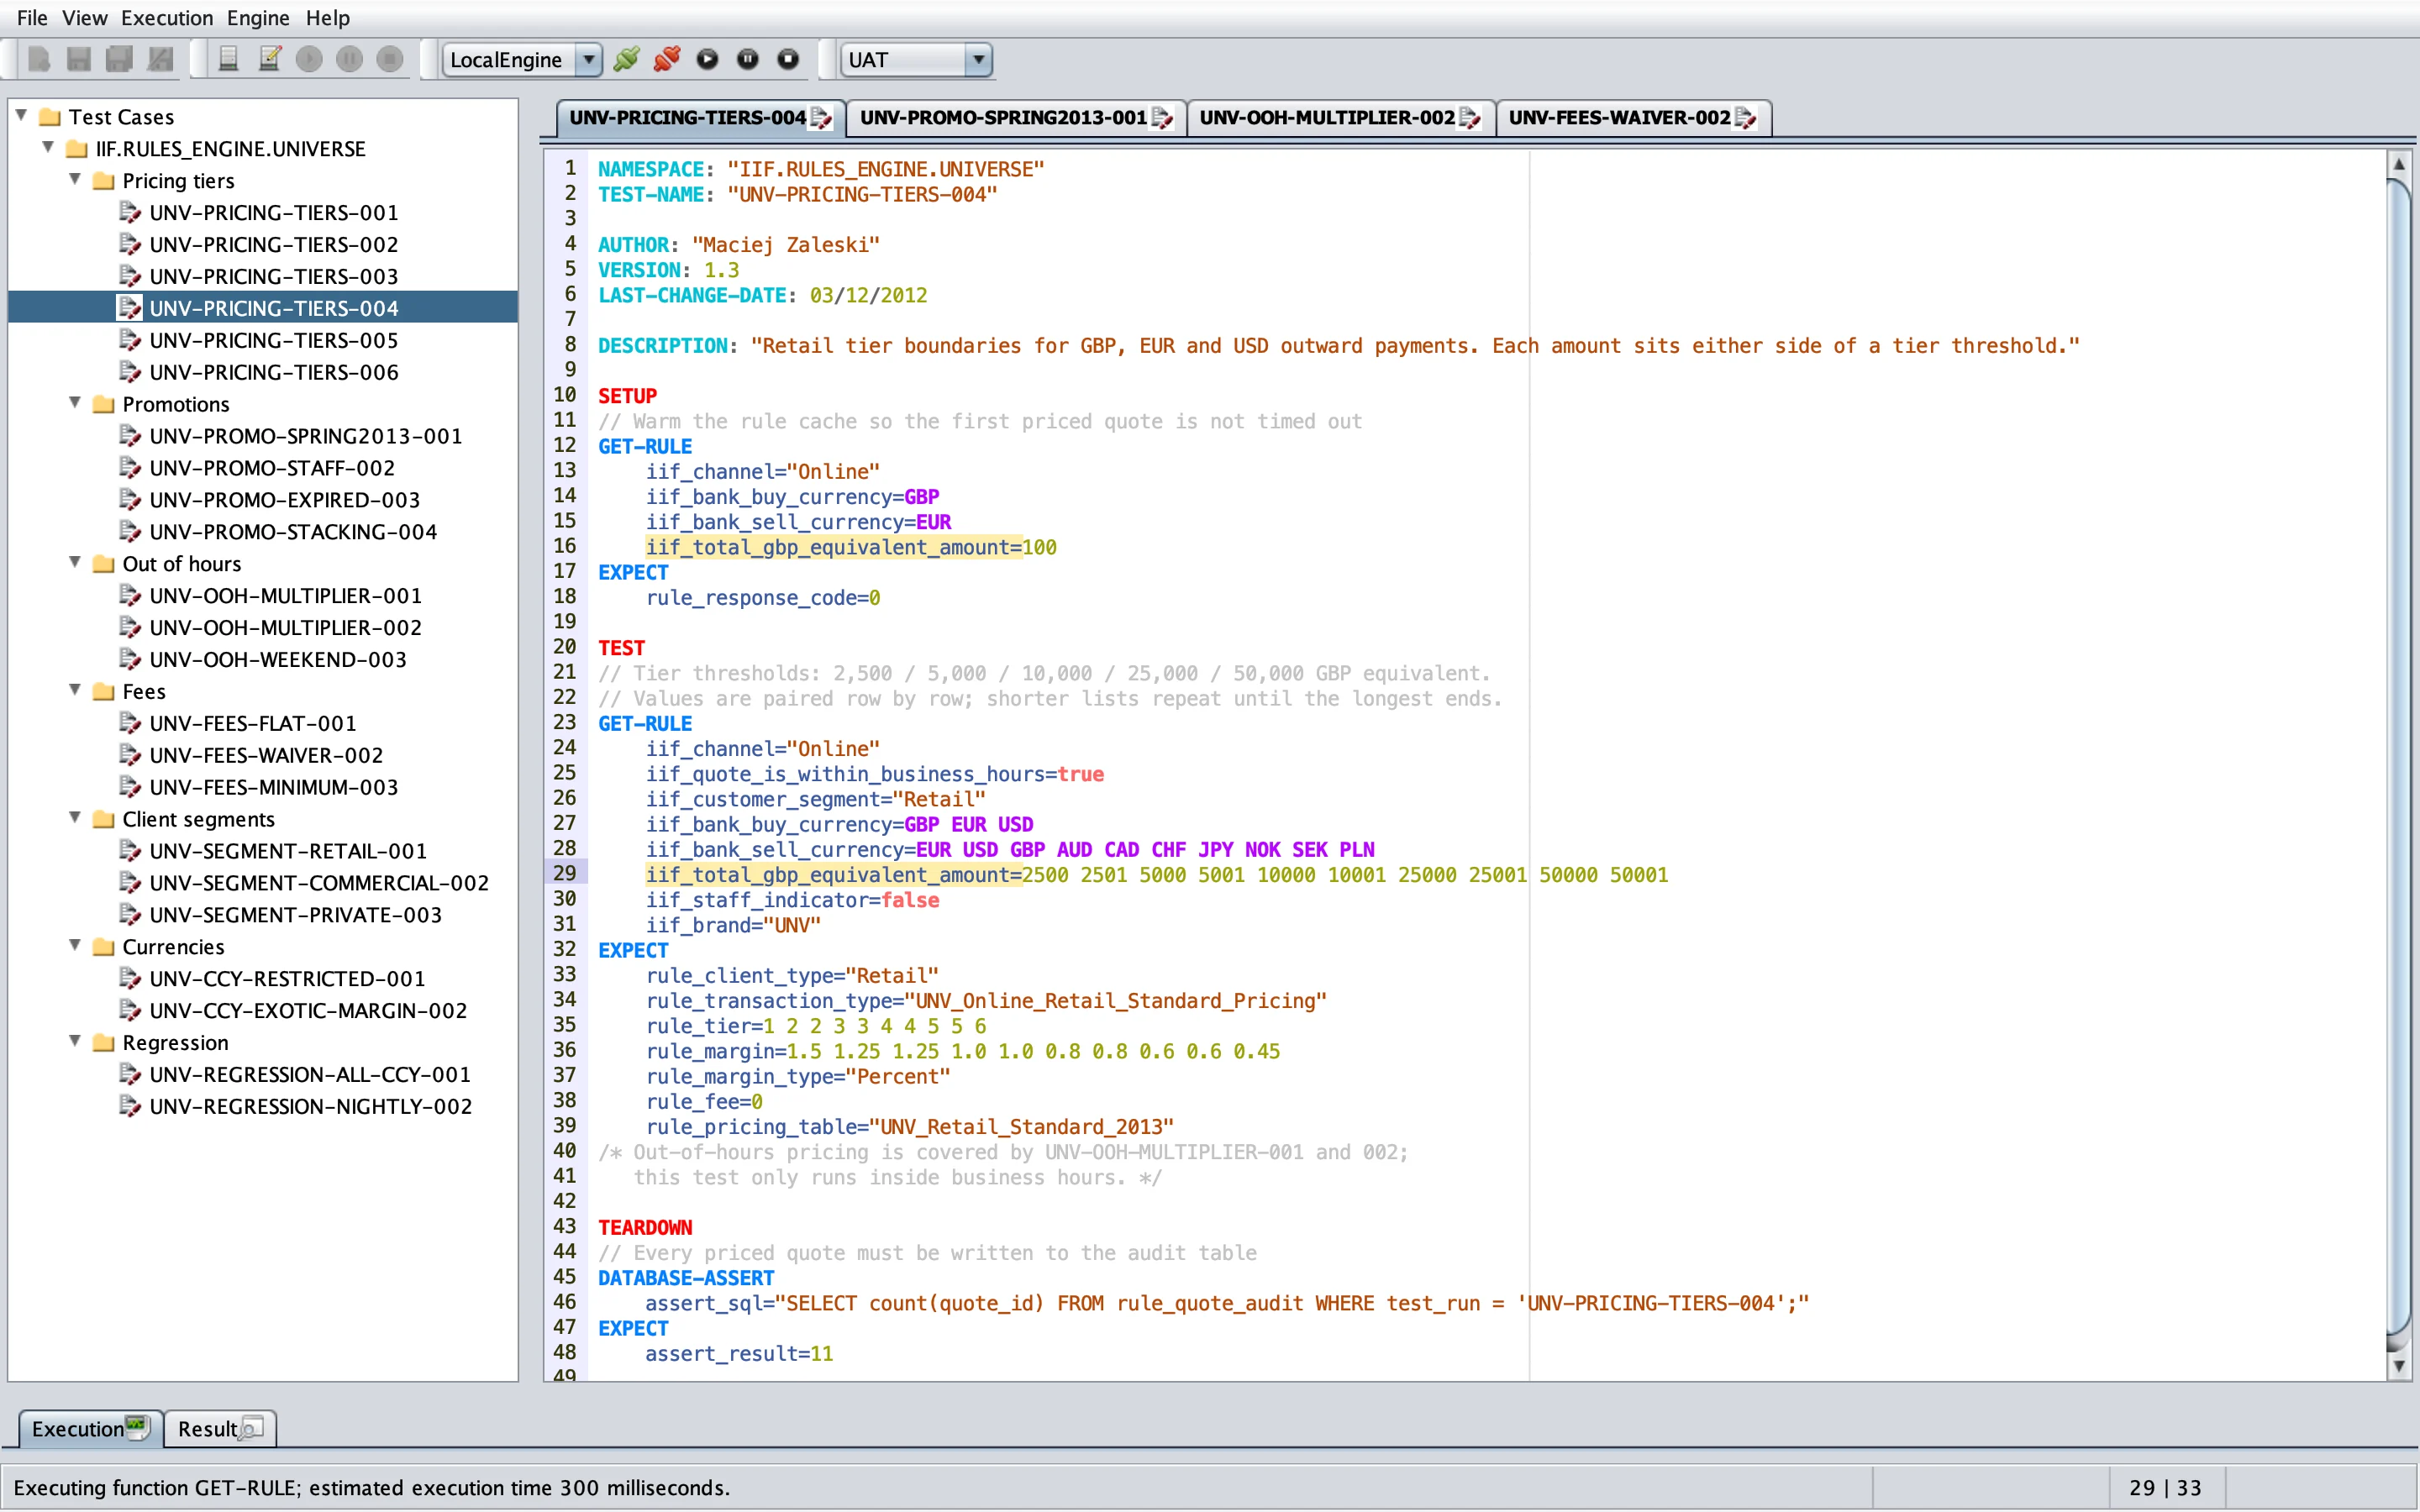This screenshot has height=1512, width=2420.
Task: Select test case UNV-REGRESSION-NIGHTLY-002
Action: coord(310,1106)
